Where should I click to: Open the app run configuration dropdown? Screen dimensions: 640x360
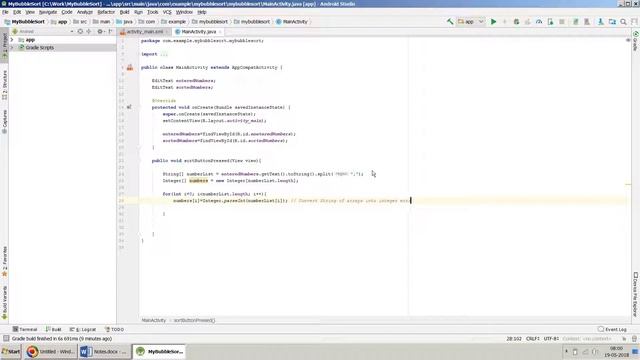[x=471, y=22]
